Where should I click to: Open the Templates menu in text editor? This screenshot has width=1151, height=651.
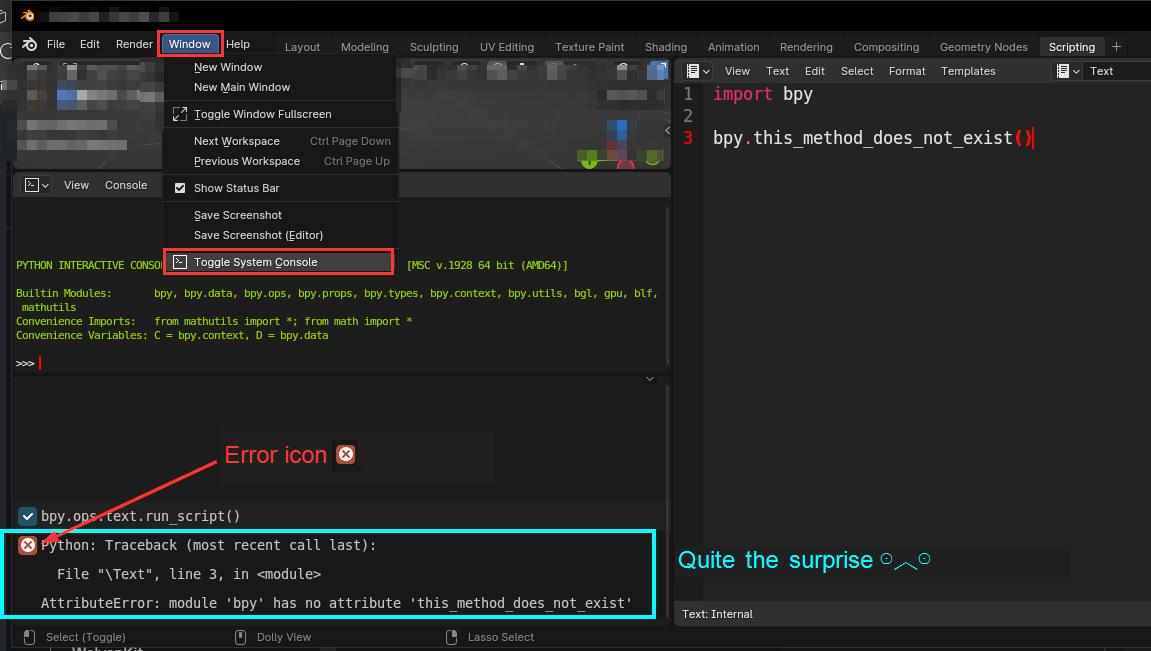pyautogui.click(x=968, y=71)
